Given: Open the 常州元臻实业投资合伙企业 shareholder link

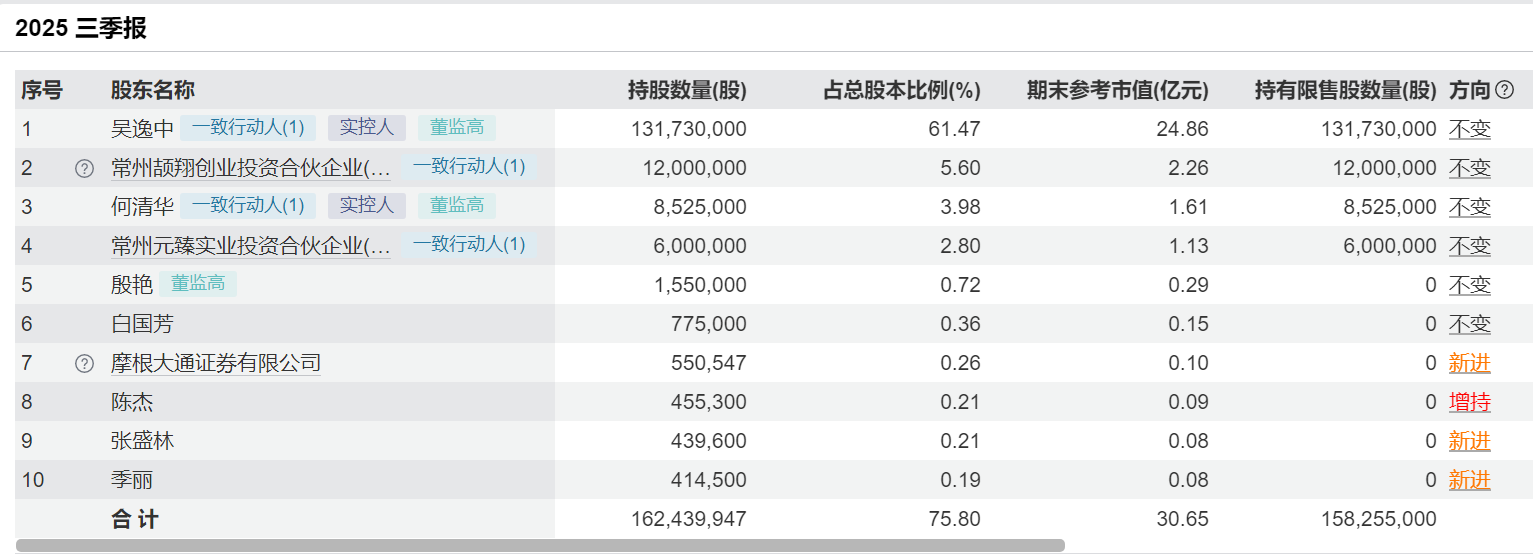Looking at the screenshot, I should tap(250, 246).
